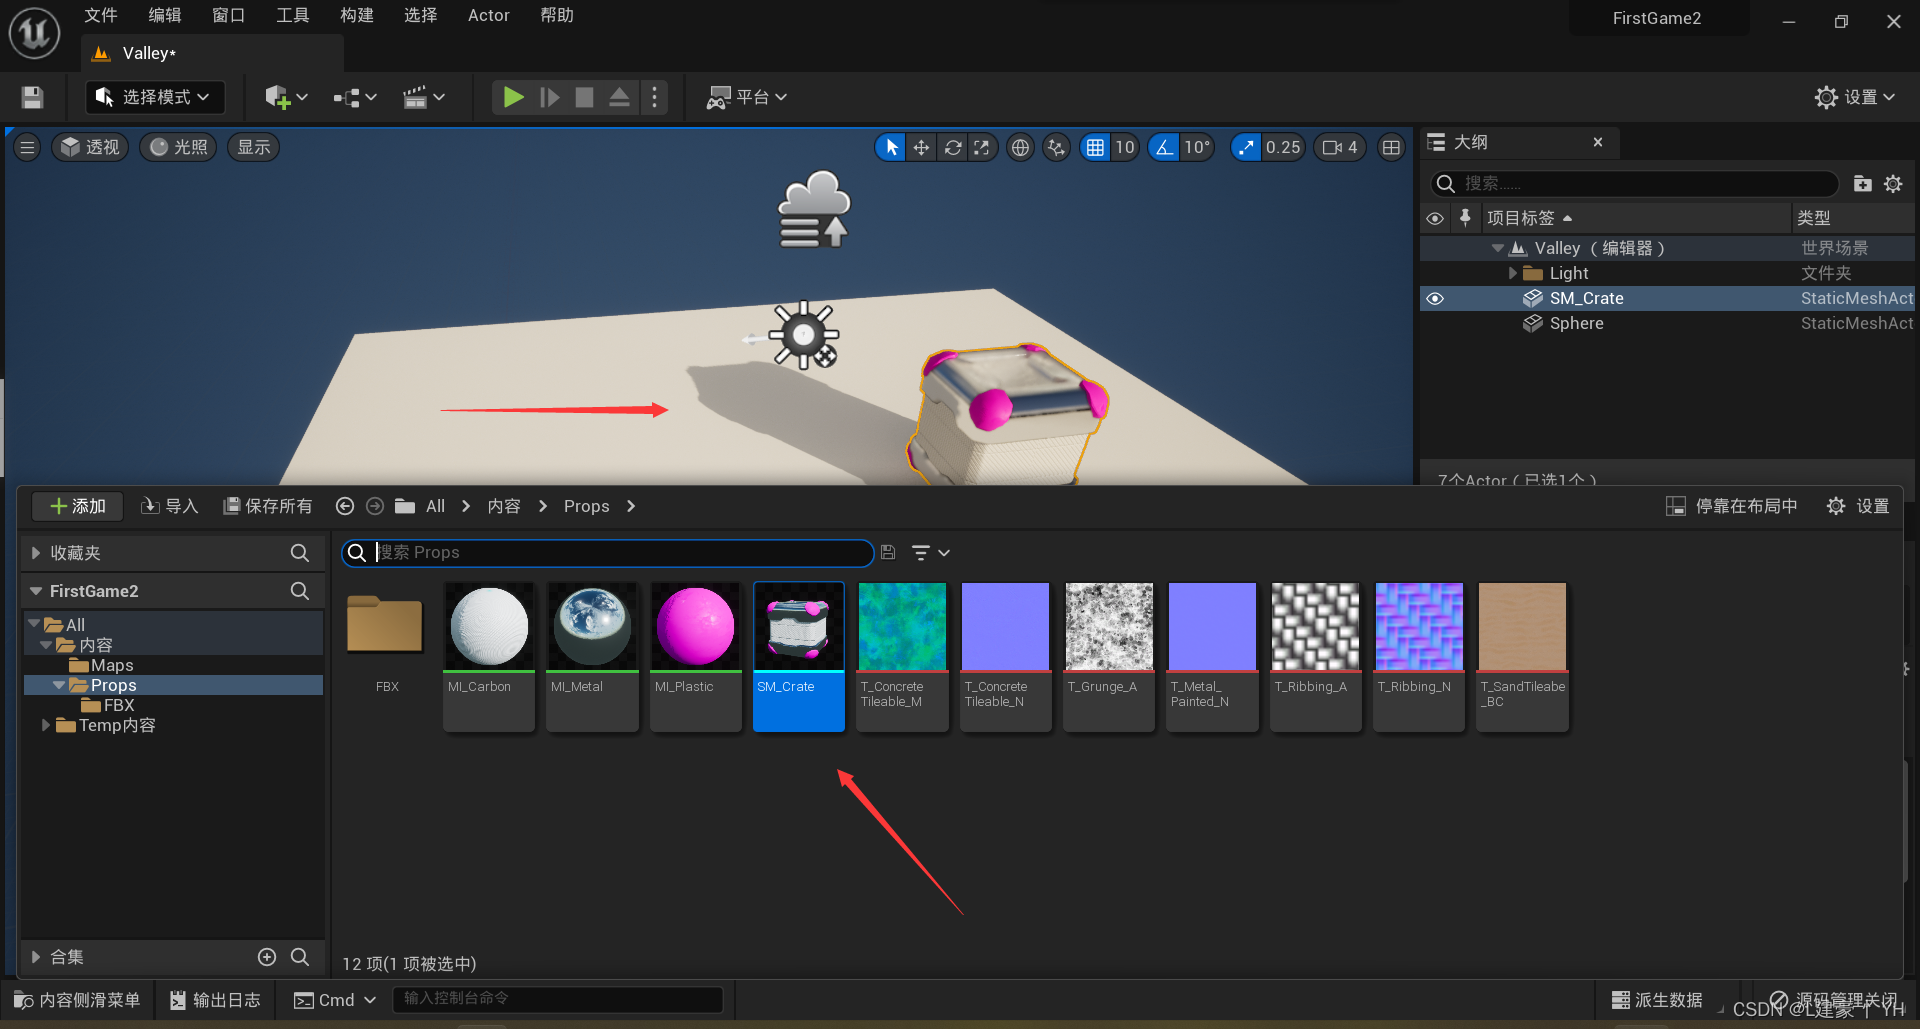Toggle rotation snapping angle icon
This screenshot has width=1920, height=1029.
tap(1164, 148)
